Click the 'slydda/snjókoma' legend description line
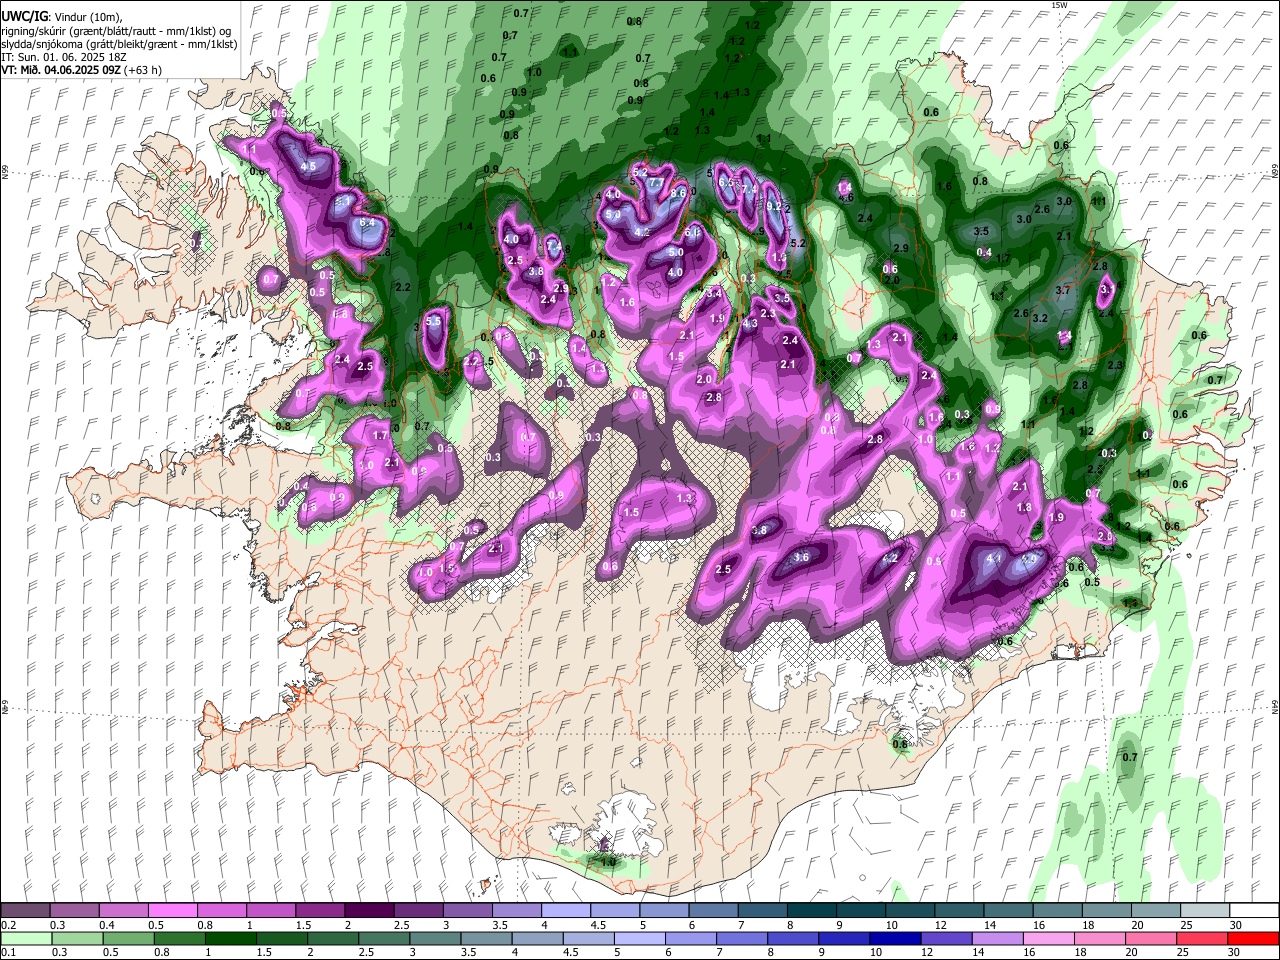This screenshot has height=960, width=1280. (119, 44)
